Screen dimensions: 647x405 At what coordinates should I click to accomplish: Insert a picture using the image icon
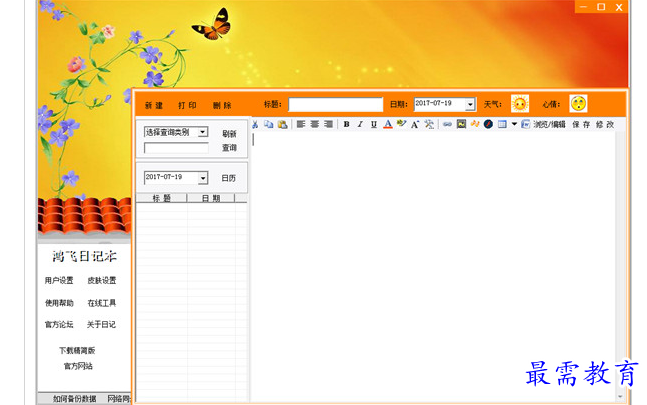point(461,125)
